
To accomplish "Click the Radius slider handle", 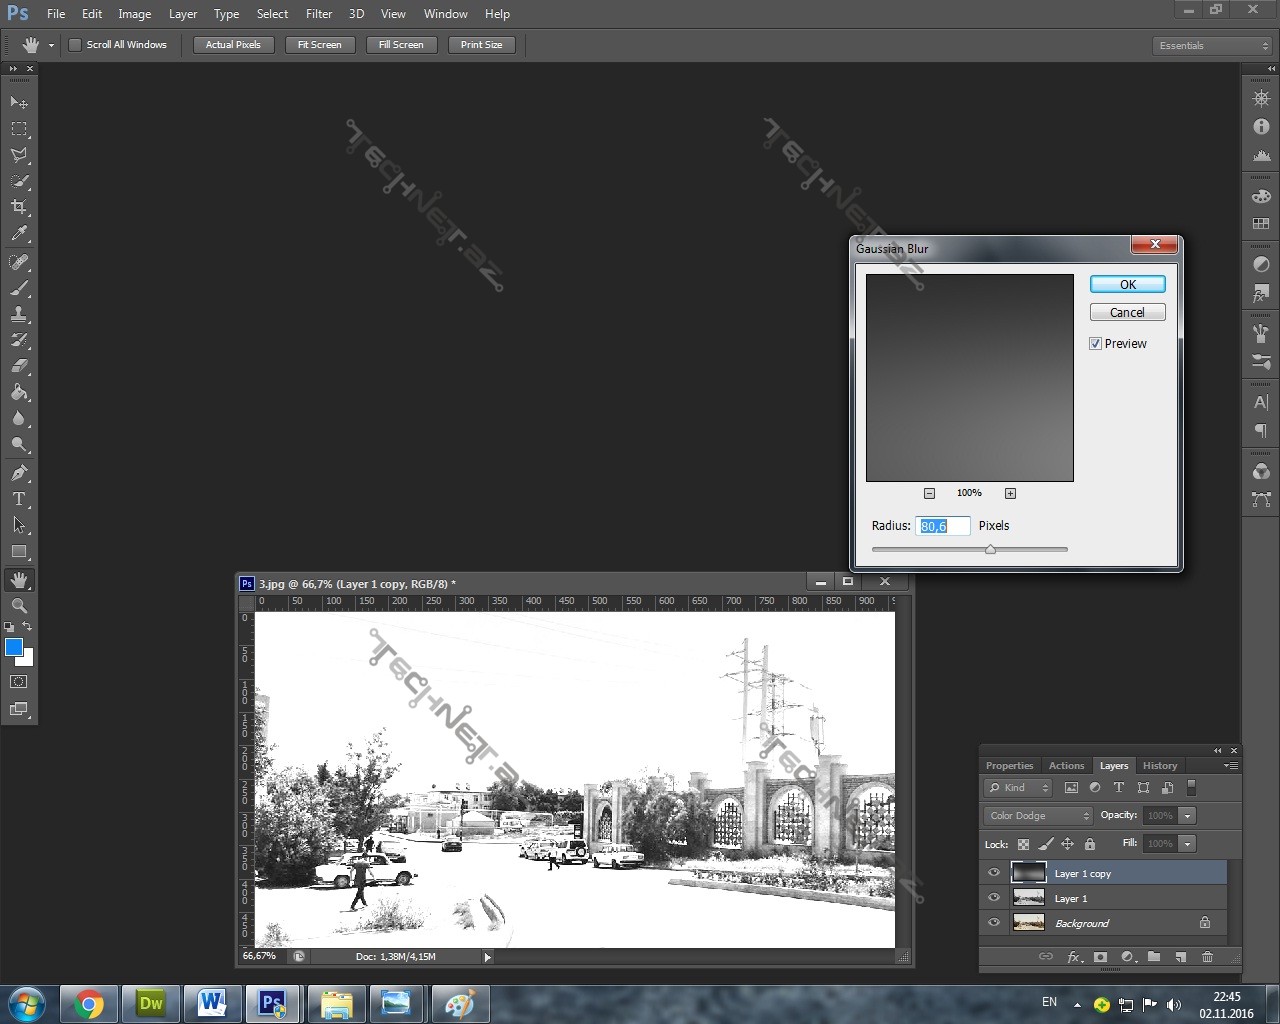I will coord(990,549).
